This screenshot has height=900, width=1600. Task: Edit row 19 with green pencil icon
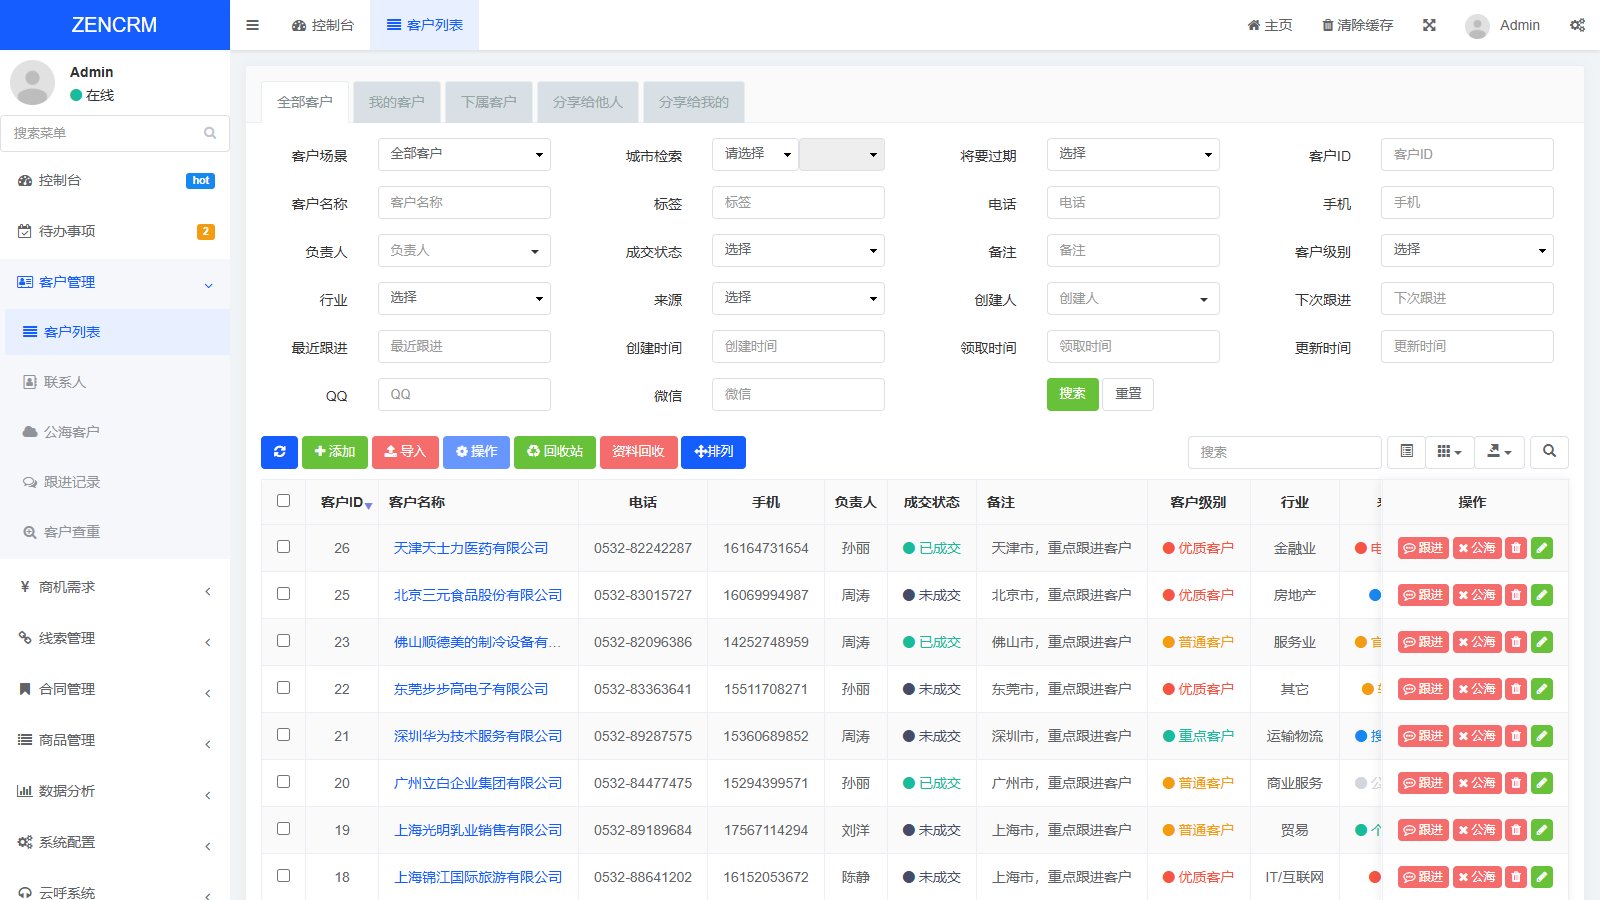pyautogui.click(x=1542, y=830)
